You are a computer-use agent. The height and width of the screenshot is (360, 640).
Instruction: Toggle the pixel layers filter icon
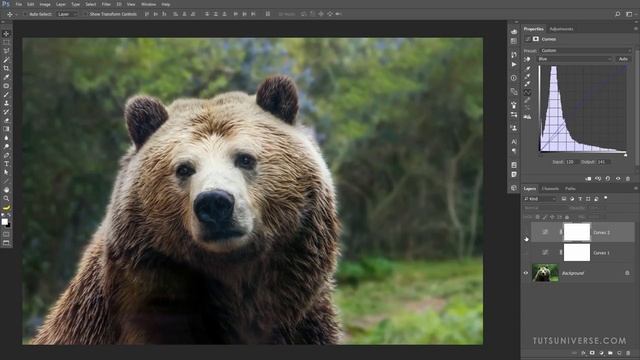click(564, 199)
